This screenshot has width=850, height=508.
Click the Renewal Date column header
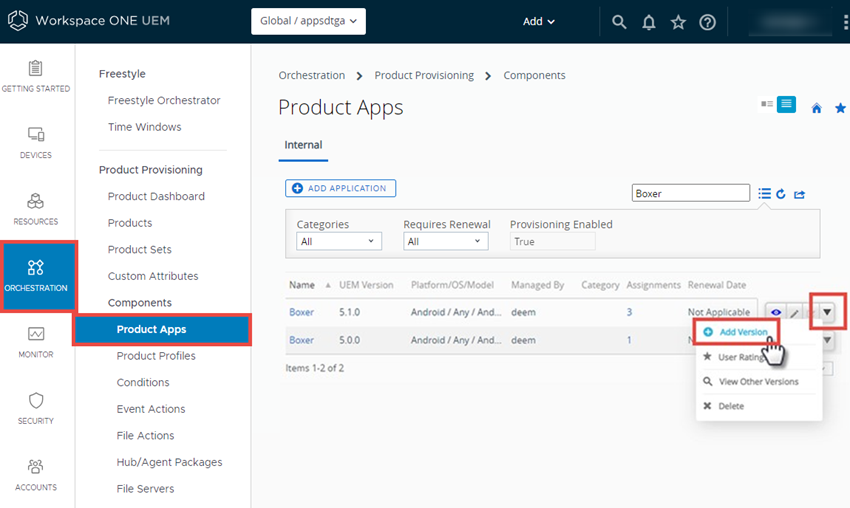click(717, 285)
